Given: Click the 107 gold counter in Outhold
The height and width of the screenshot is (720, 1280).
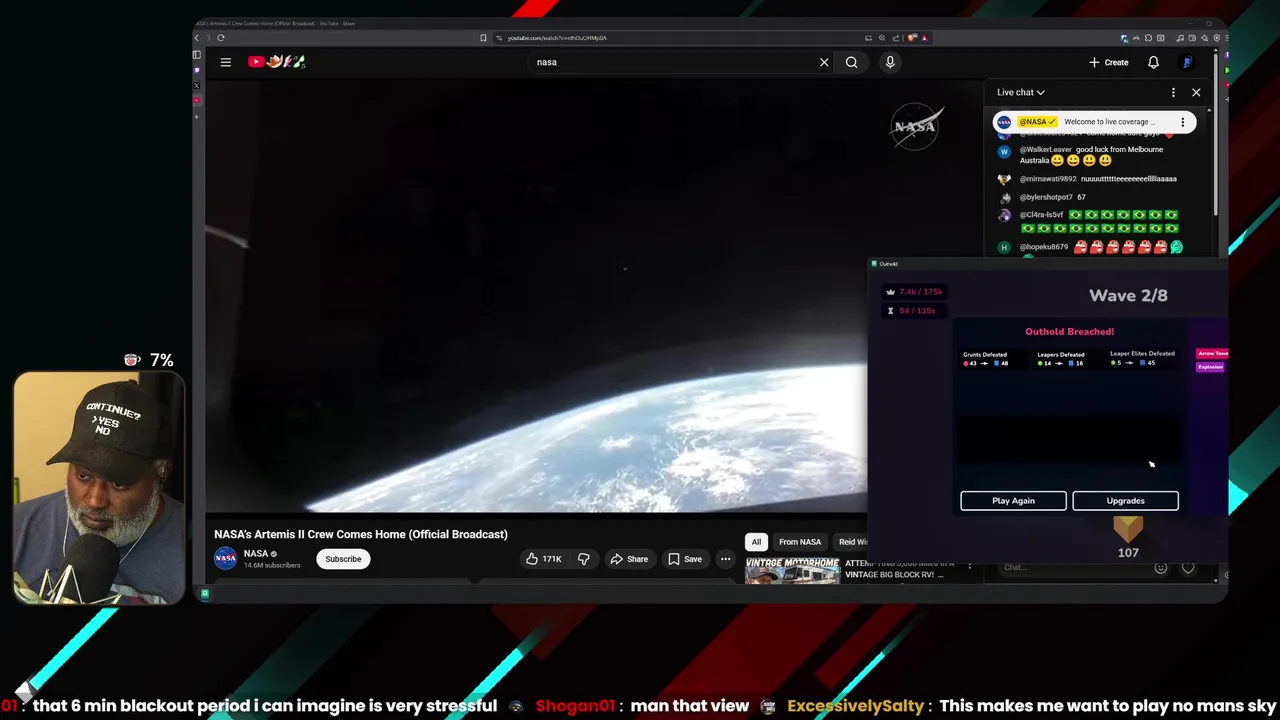Looking at the screenshot, I should click(1128, 552).
